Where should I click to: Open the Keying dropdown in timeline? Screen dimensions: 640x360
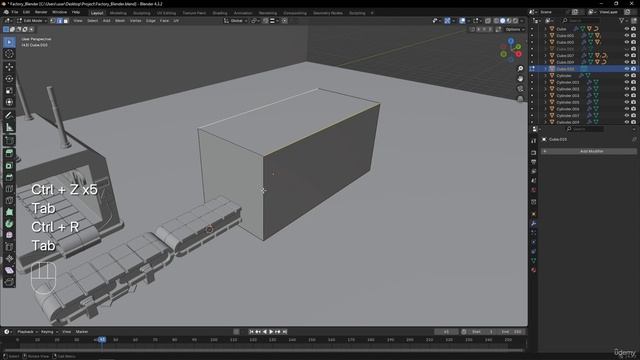[49, 332]
